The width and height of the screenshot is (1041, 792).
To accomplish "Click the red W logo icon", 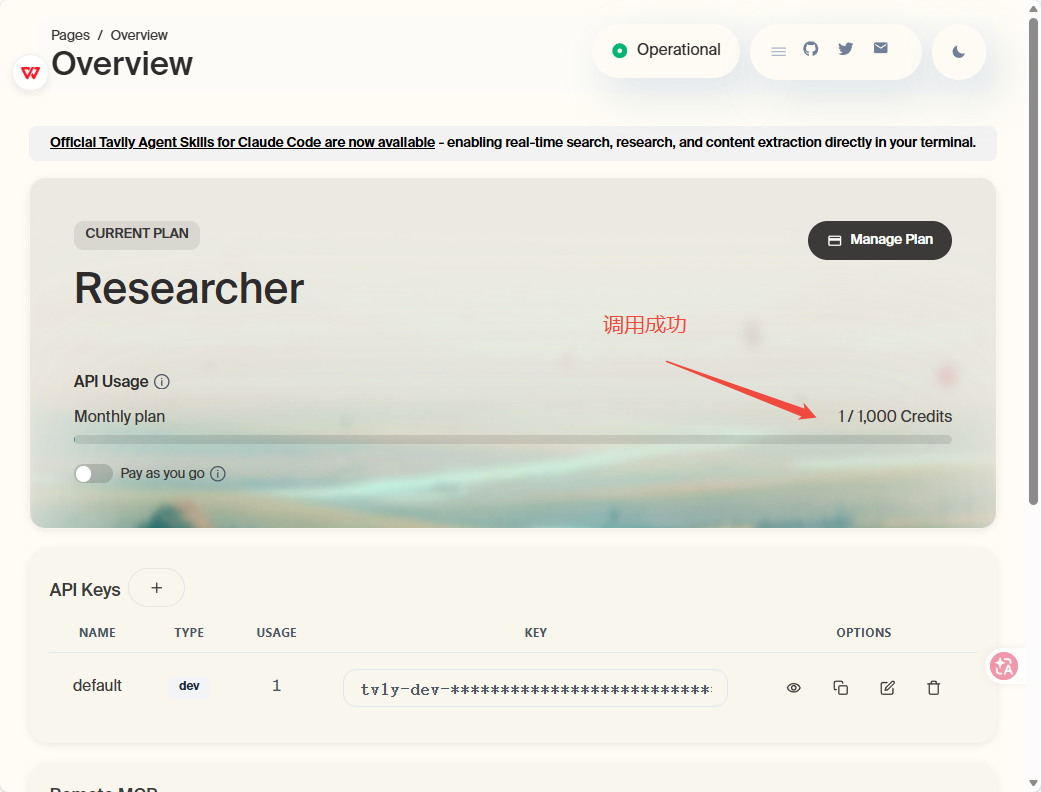I will click(31, 72).
